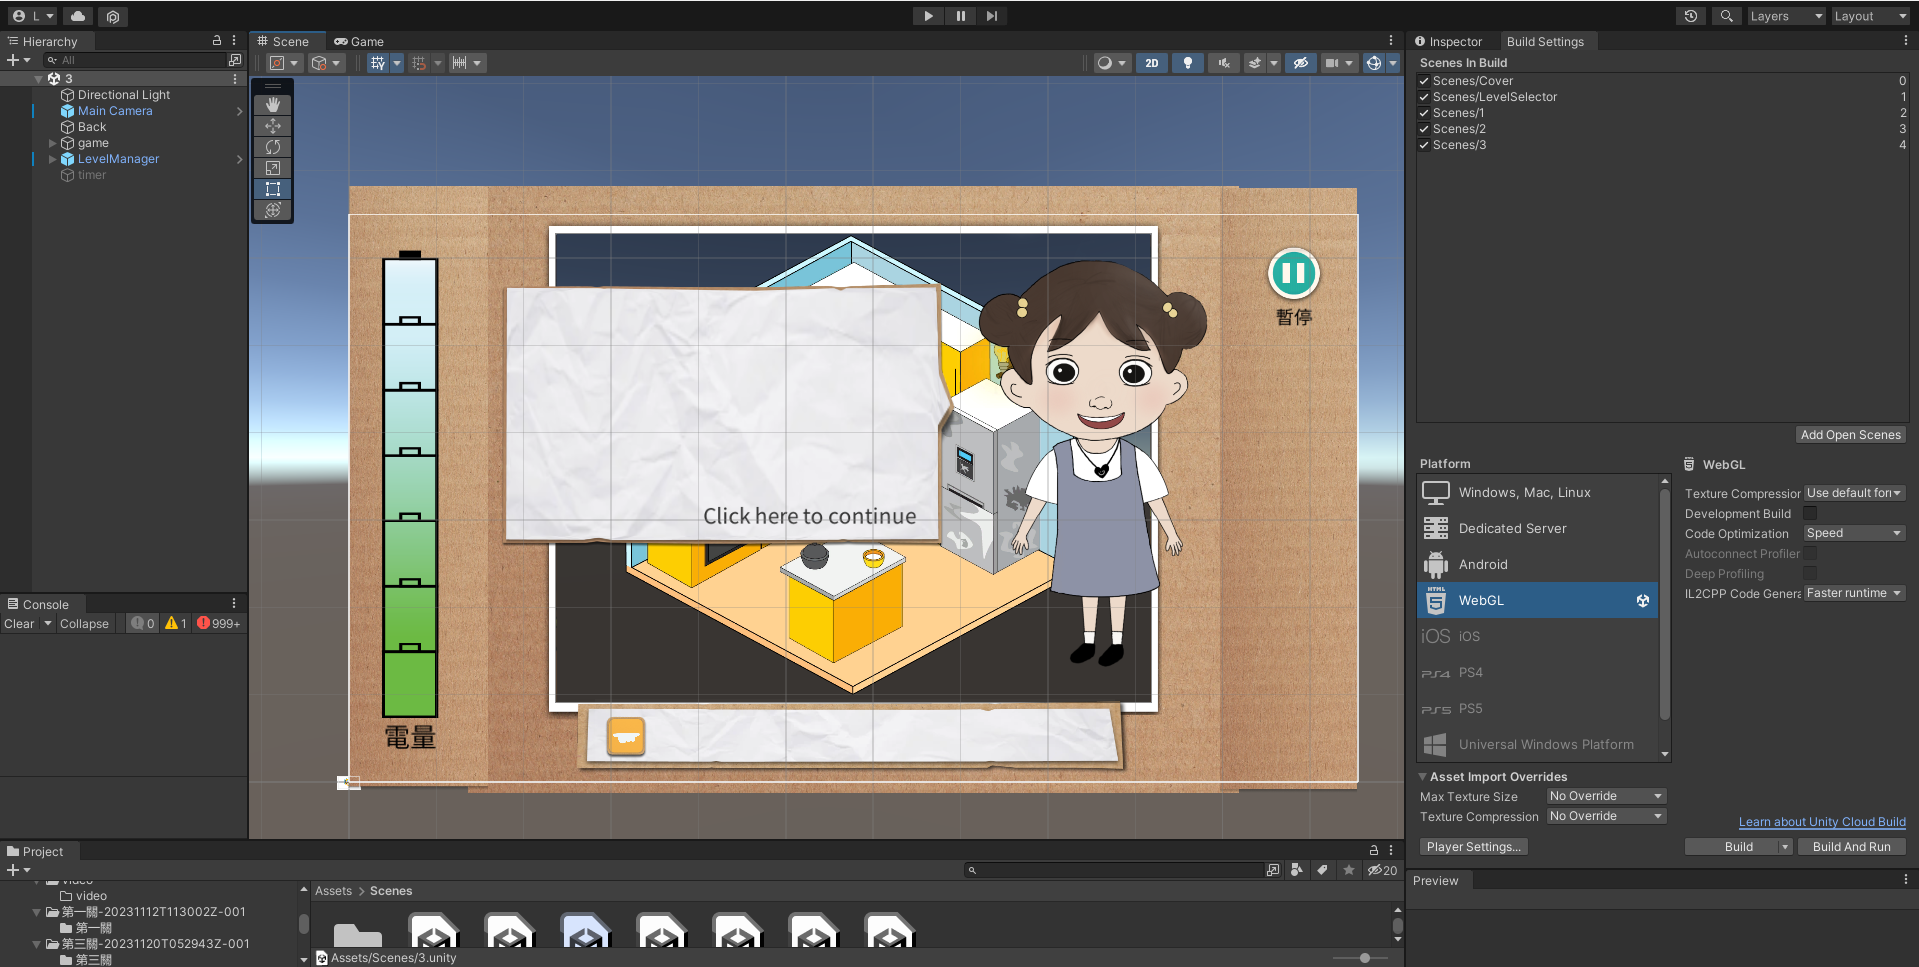The width and height of the screenshot is (1919, 967).
Task: Click the Play button
Action: (x=928, y=16)
